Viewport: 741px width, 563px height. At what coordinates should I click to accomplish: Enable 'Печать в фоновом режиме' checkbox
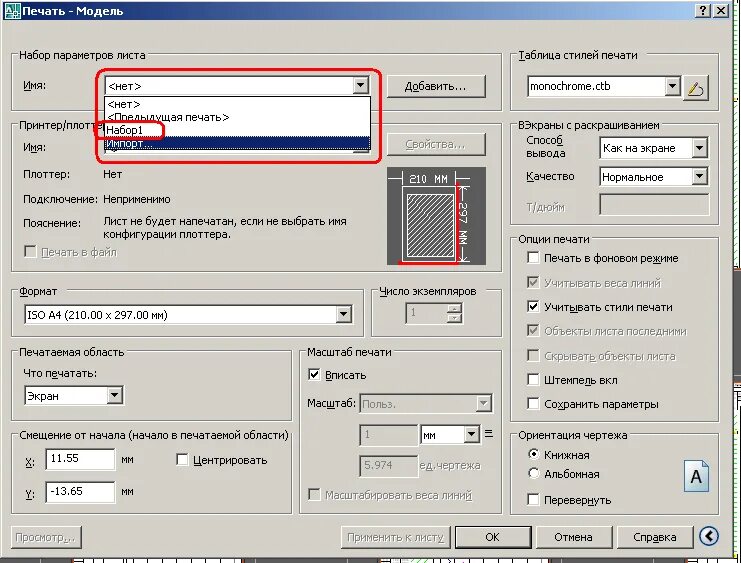tap(533, 258)
